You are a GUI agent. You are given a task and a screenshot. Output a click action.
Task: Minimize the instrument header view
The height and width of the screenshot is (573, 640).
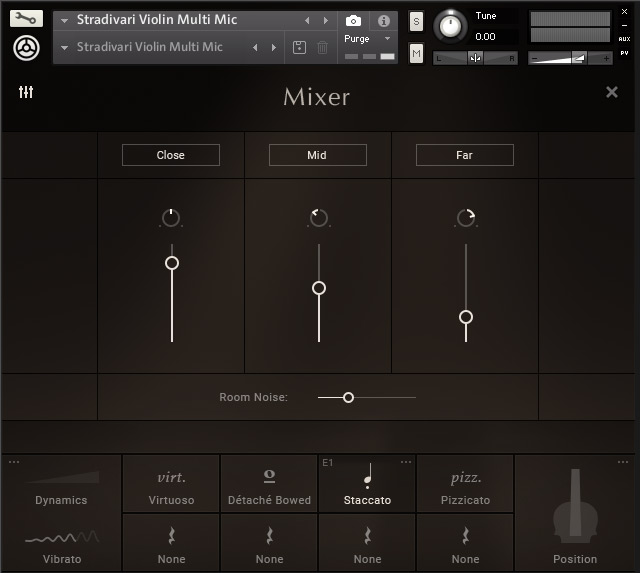[x=624, y=25]
